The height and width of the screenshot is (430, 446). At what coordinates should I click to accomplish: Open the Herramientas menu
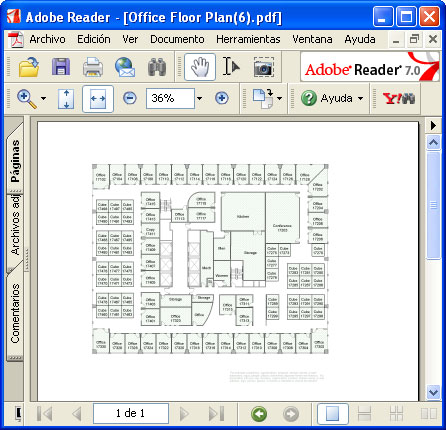[x=248, y=39]
